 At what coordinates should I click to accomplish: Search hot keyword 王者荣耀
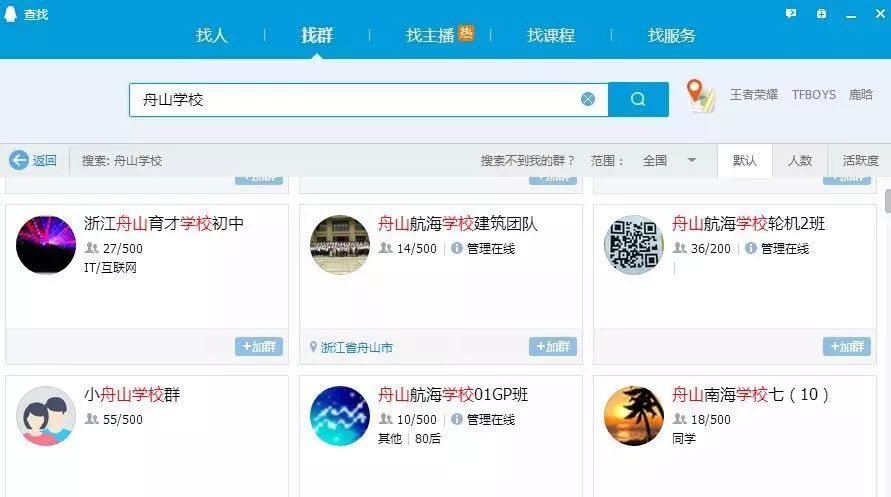[753, 94]
